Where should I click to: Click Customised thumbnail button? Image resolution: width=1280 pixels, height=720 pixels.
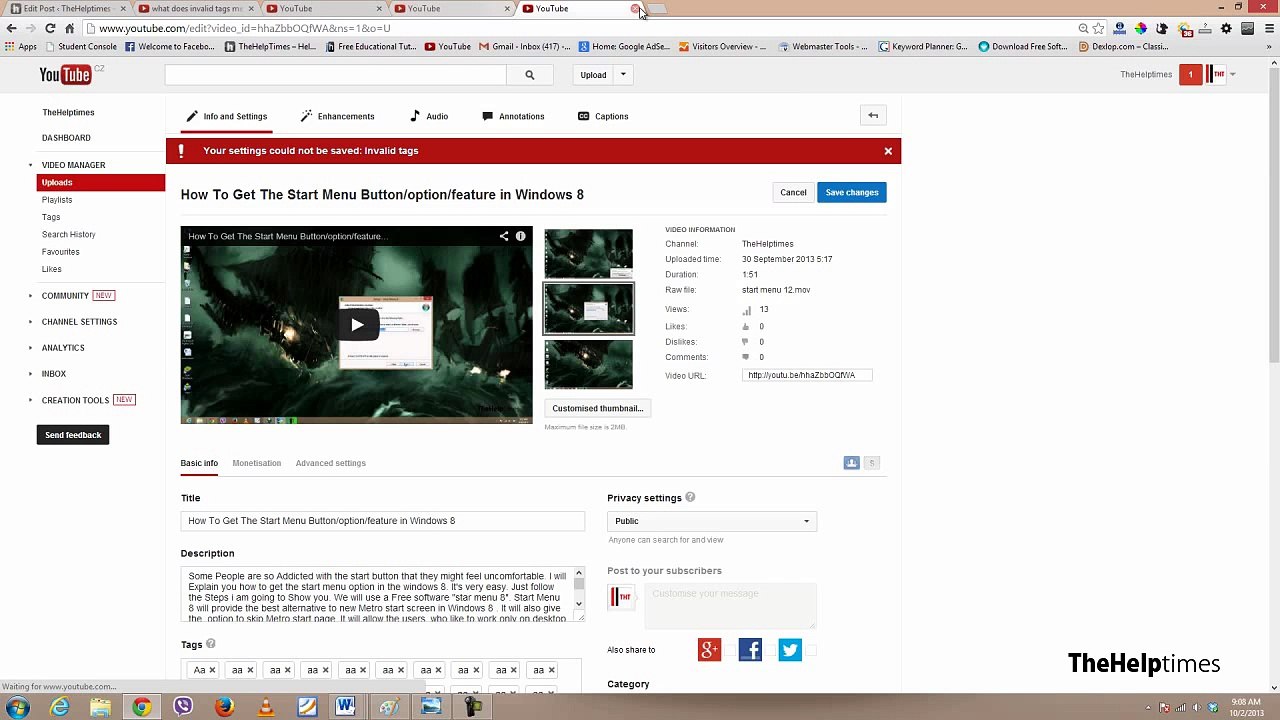click(597, 408)
